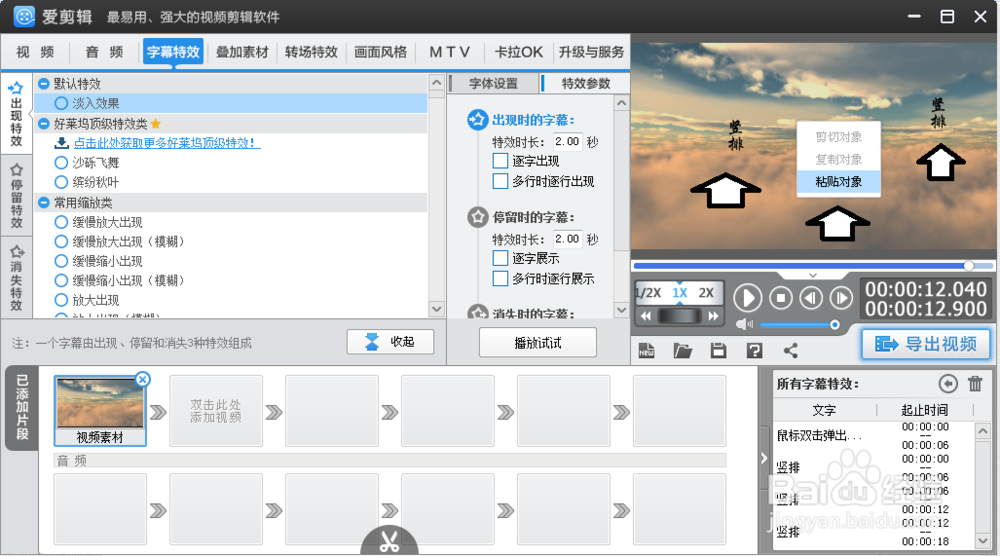Click 播放试试 button
The height and width of the screenshot is (556, 1000).
tap(538, 343)
